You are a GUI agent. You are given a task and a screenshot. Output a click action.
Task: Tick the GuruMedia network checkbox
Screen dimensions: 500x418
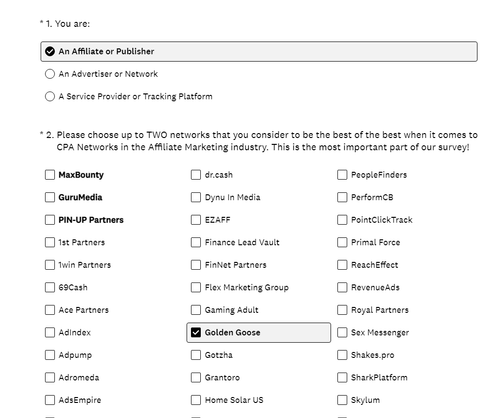(50, 197)
